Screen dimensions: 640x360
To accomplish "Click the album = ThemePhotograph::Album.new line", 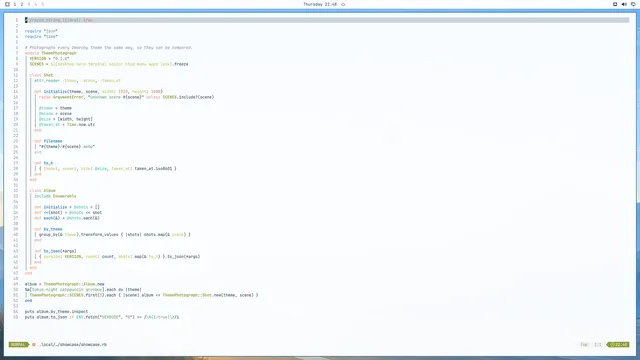I will [64, 284].
